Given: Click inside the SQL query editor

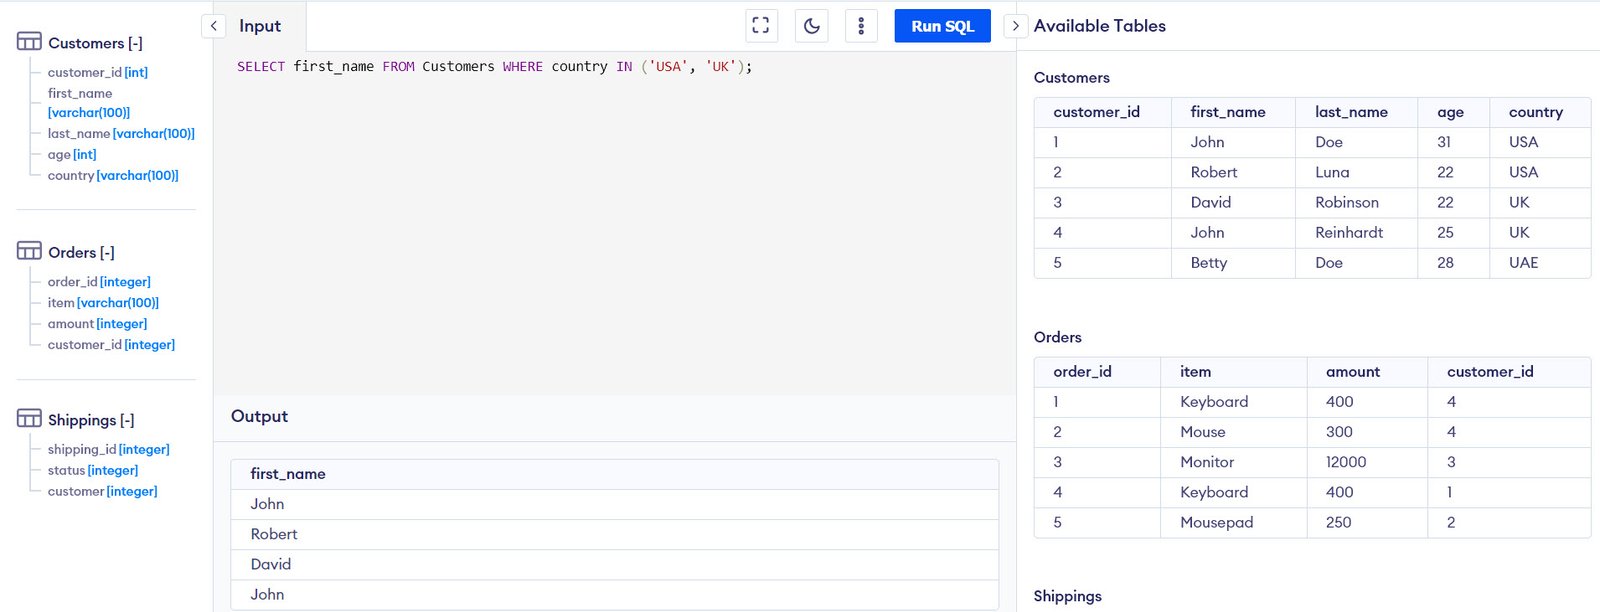Looking at the screenshot, I should (614, 222).
